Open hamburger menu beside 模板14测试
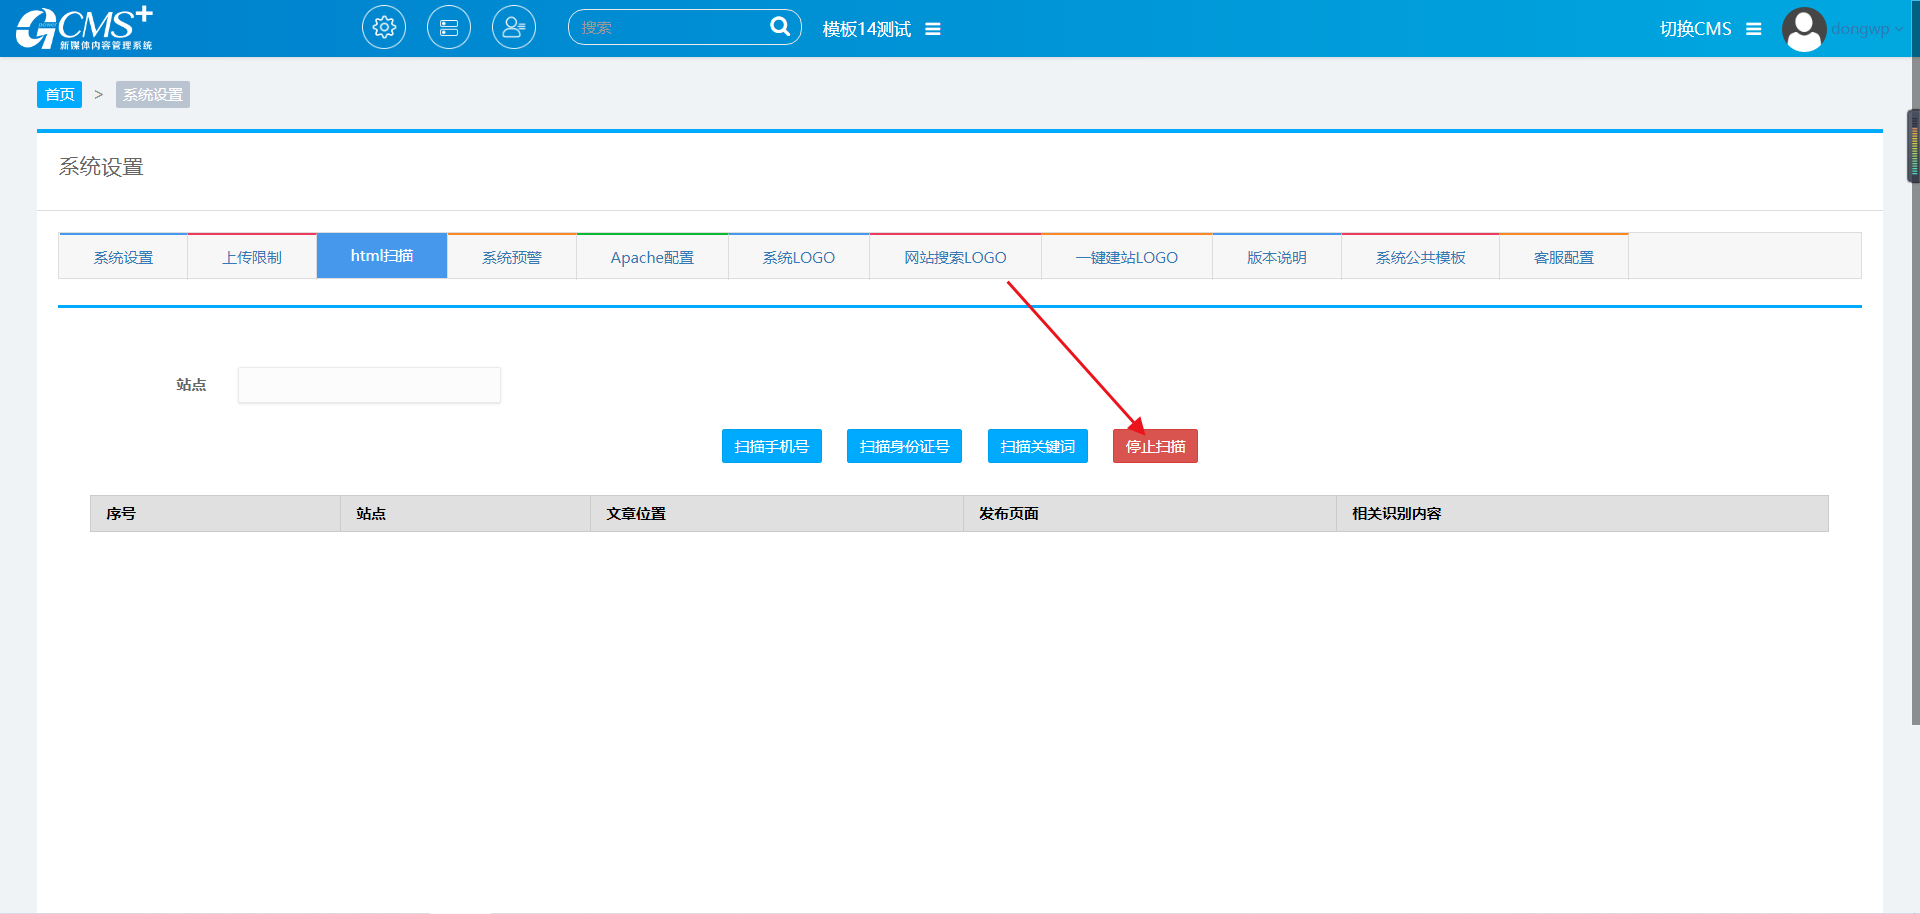 (x=933, y=29)
